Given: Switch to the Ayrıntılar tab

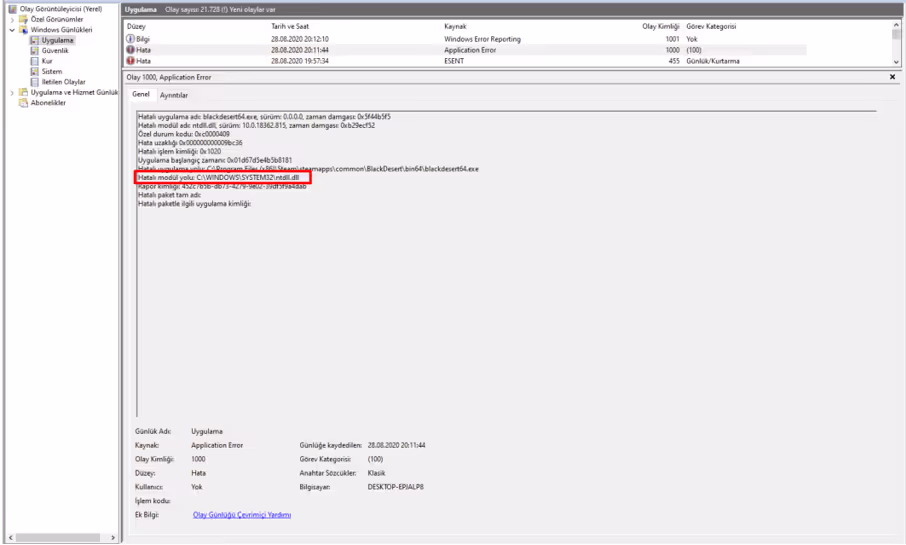Looking at the screenshot, I should coord(174,95).
